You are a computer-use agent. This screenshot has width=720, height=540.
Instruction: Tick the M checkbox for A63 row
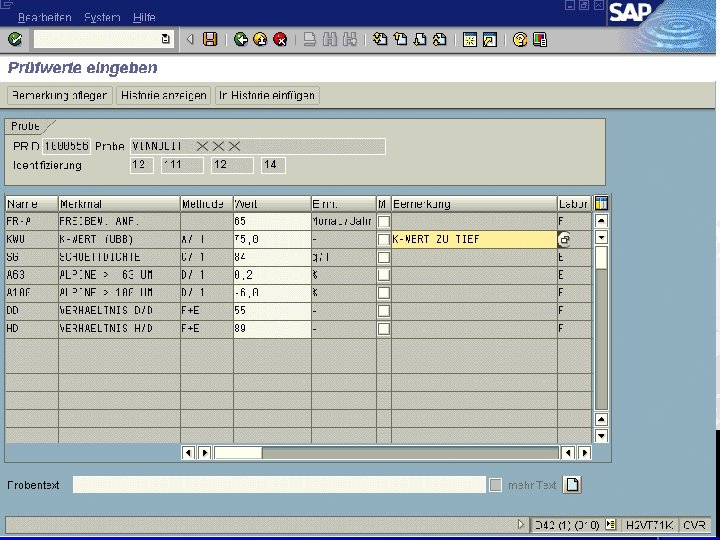click(x=383, y=275)
